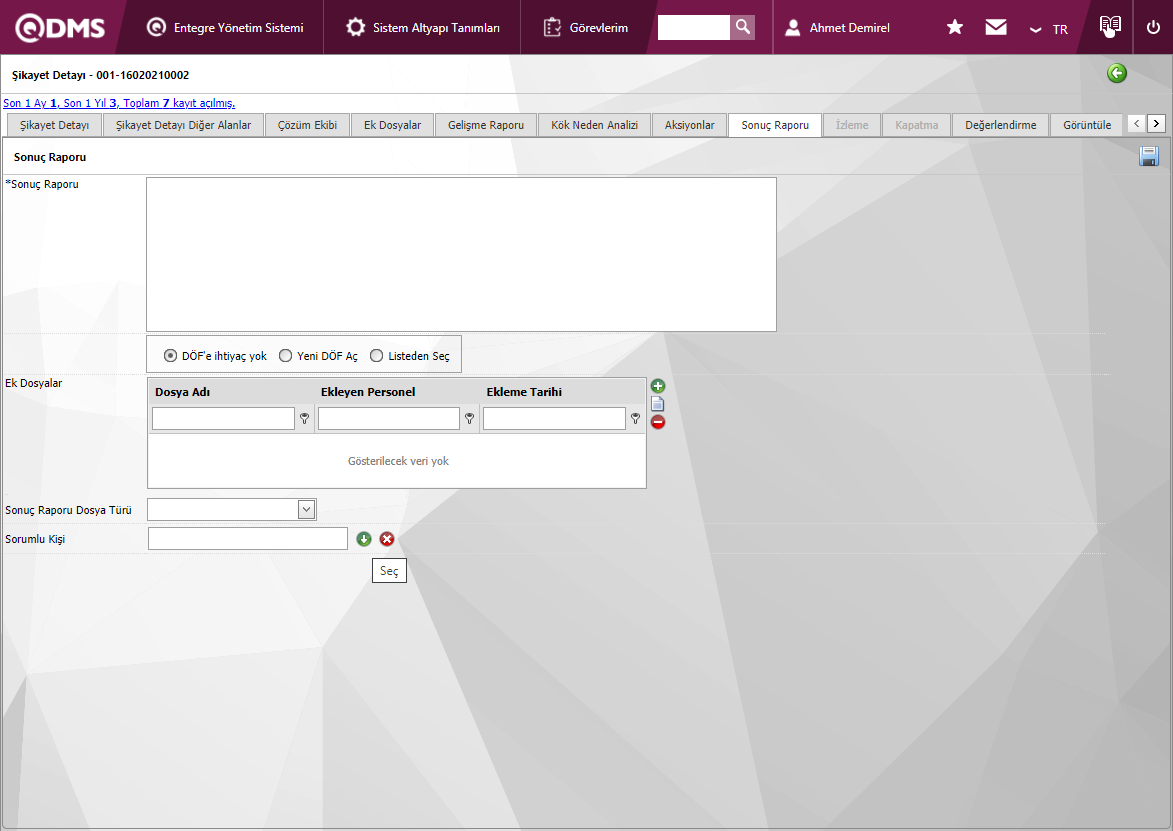View the file with document icon
The width and height of the screenshot is (1173, 831).
click(658, 404)
